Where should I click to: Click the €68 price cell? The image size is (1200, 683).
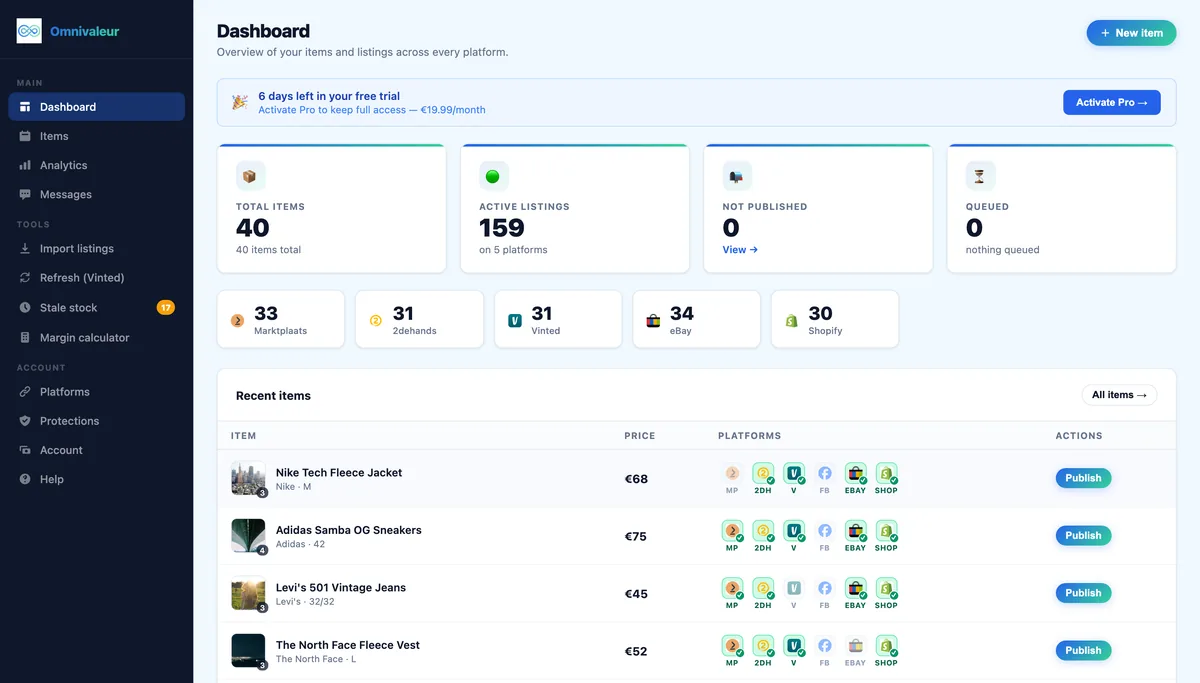pos(636,479)
